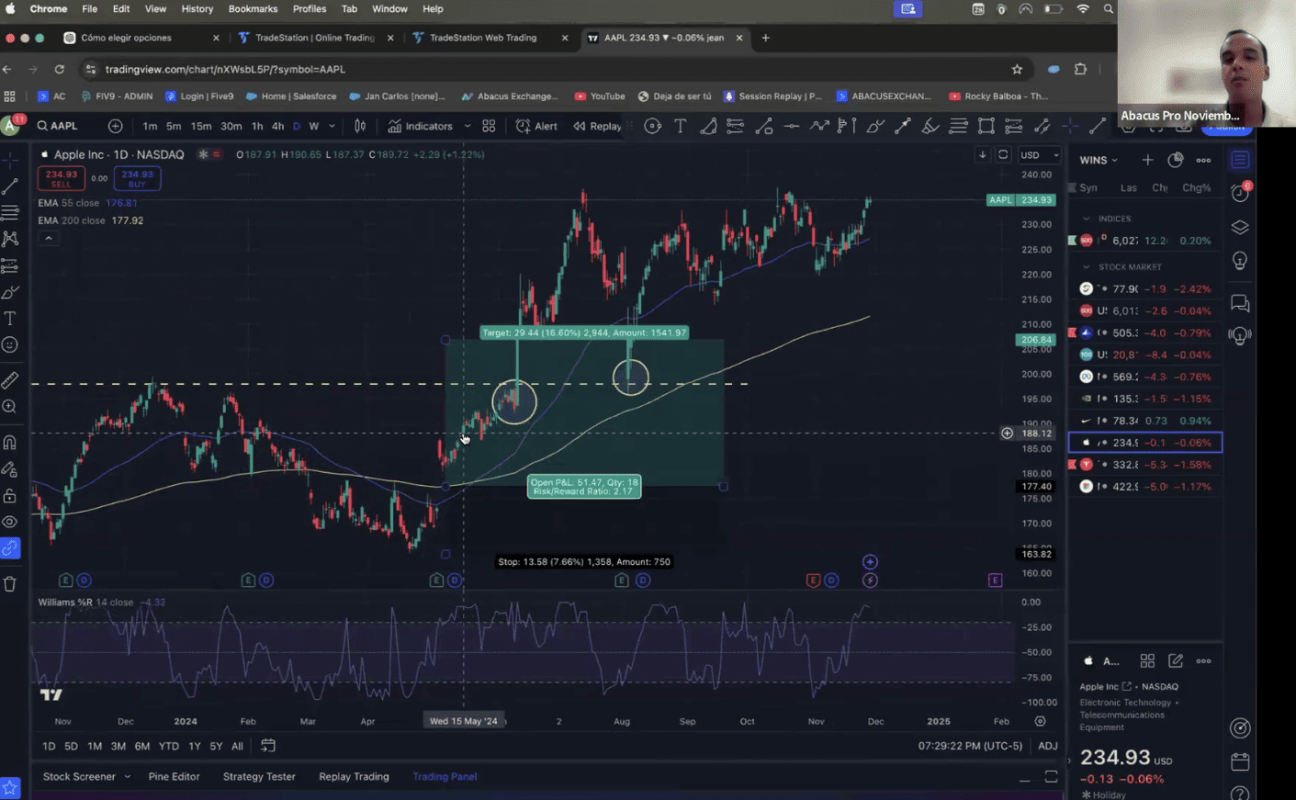Open the Strategy Tester tab
Screen dimensions: 1296x800
tap(259, 777)
